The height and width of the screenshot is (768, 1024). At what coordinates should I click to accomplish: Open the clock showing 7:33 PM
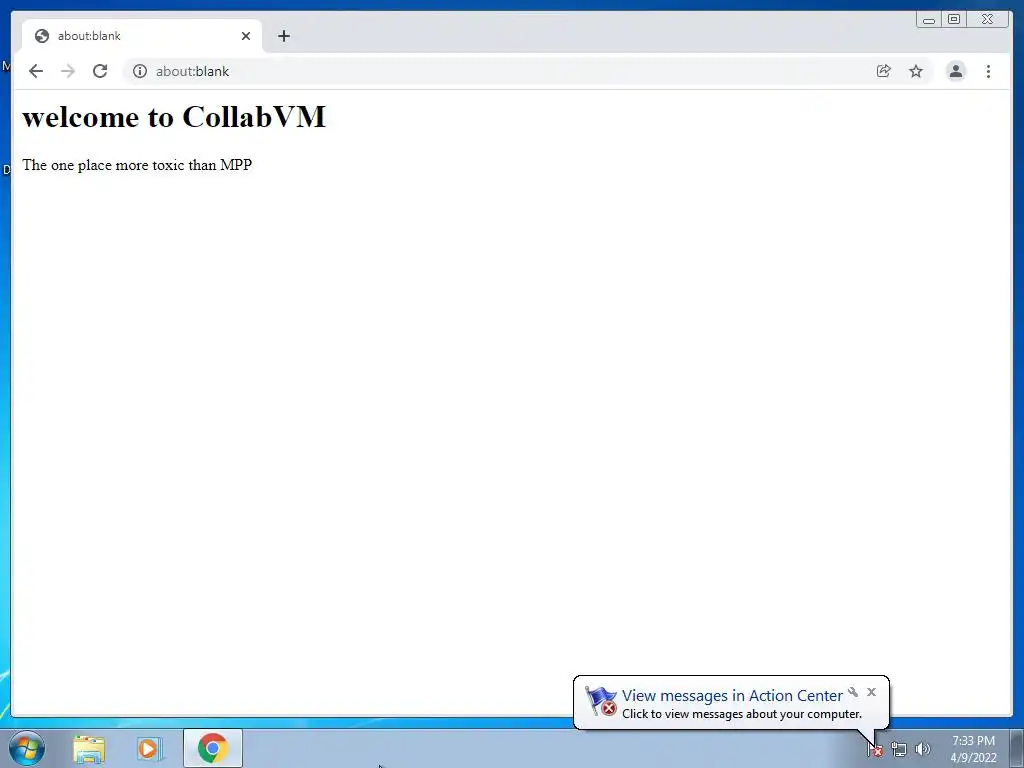[973, 749]
